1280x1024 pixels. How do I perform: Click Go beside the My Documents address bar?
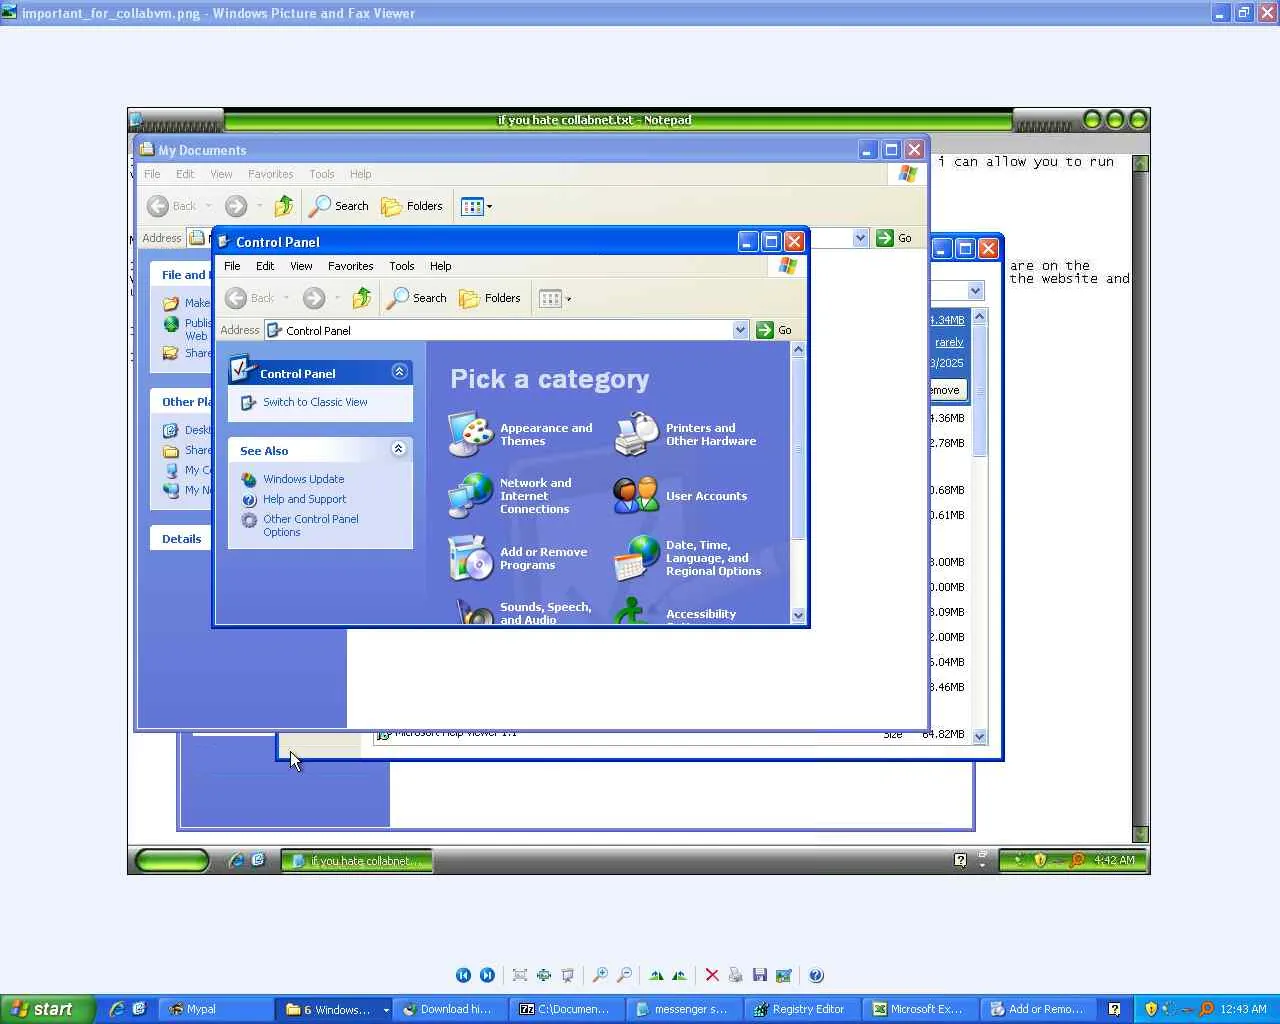tap(895, 238)
